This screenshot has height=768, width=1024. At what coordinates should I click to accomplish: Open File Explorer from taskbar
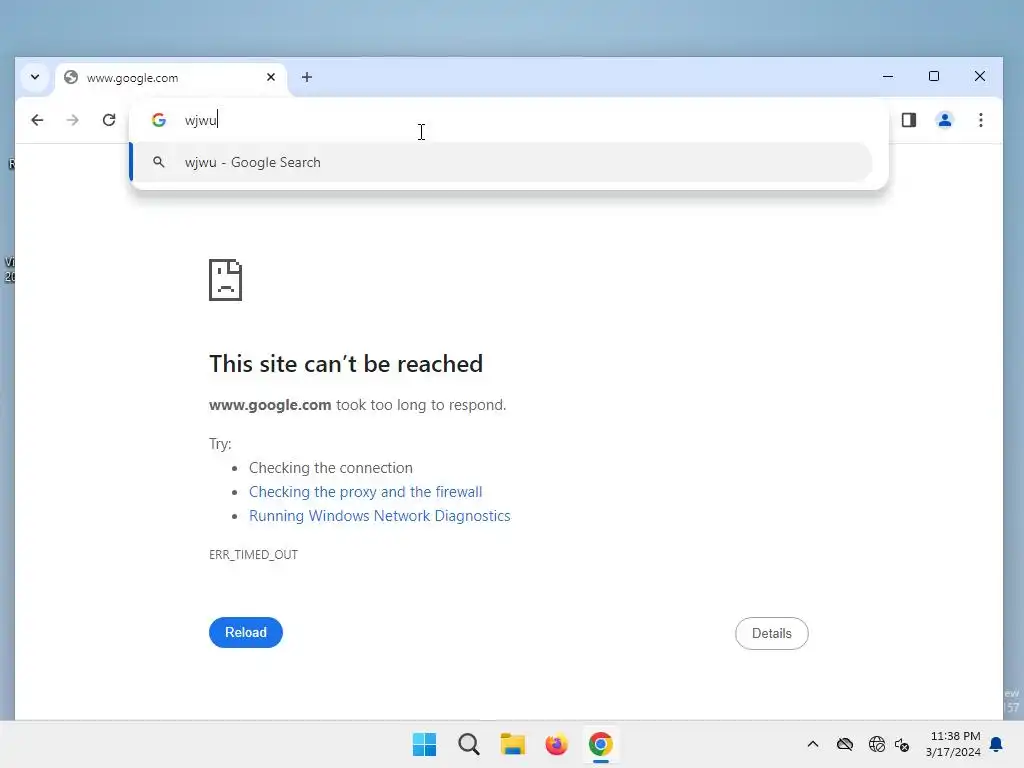513,744
